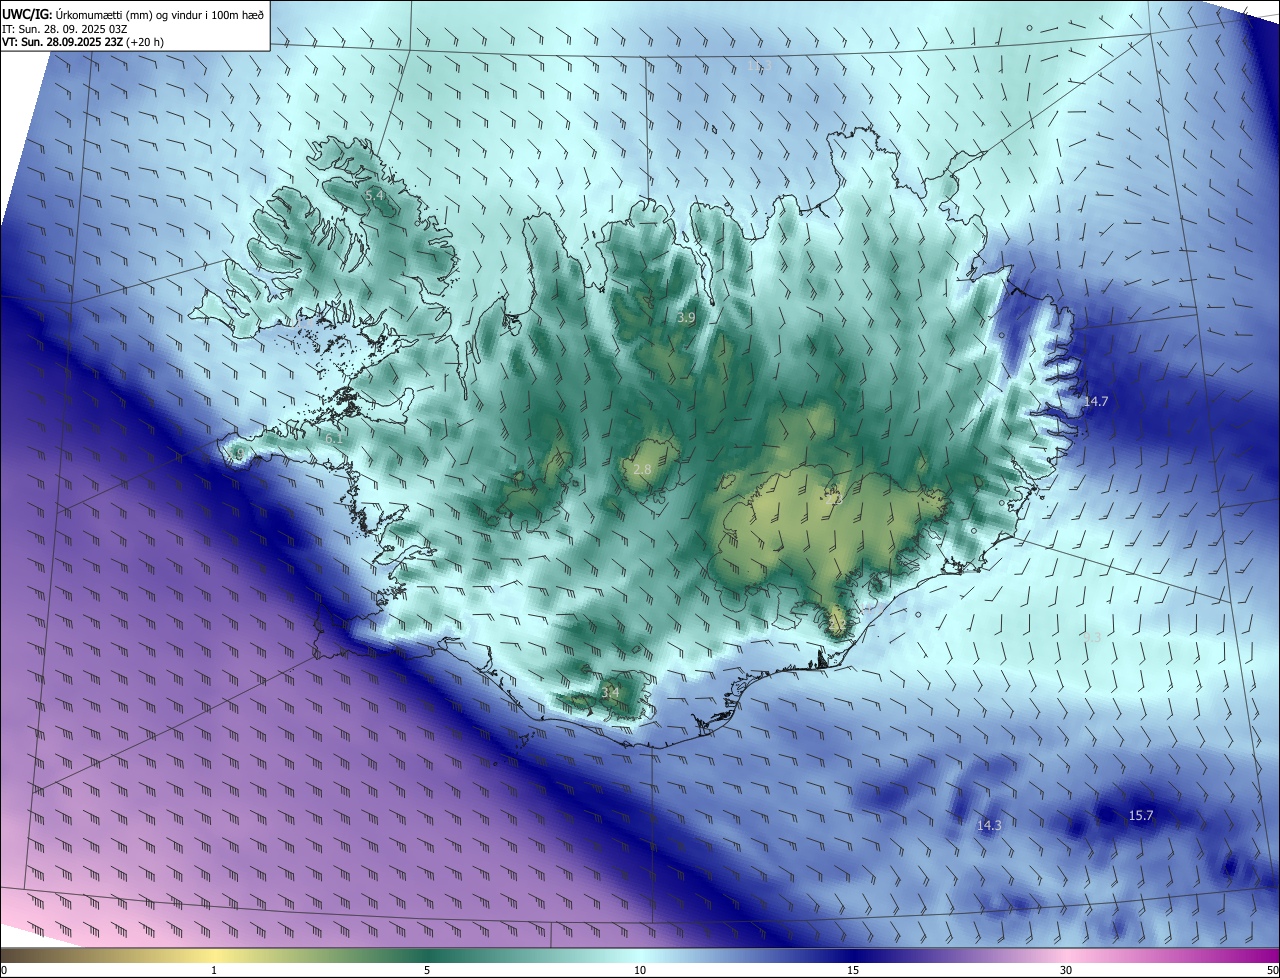Click the 'VT: Sun. 28.09.2025 23Z (+20 h)' valid time

pos(83,42)
